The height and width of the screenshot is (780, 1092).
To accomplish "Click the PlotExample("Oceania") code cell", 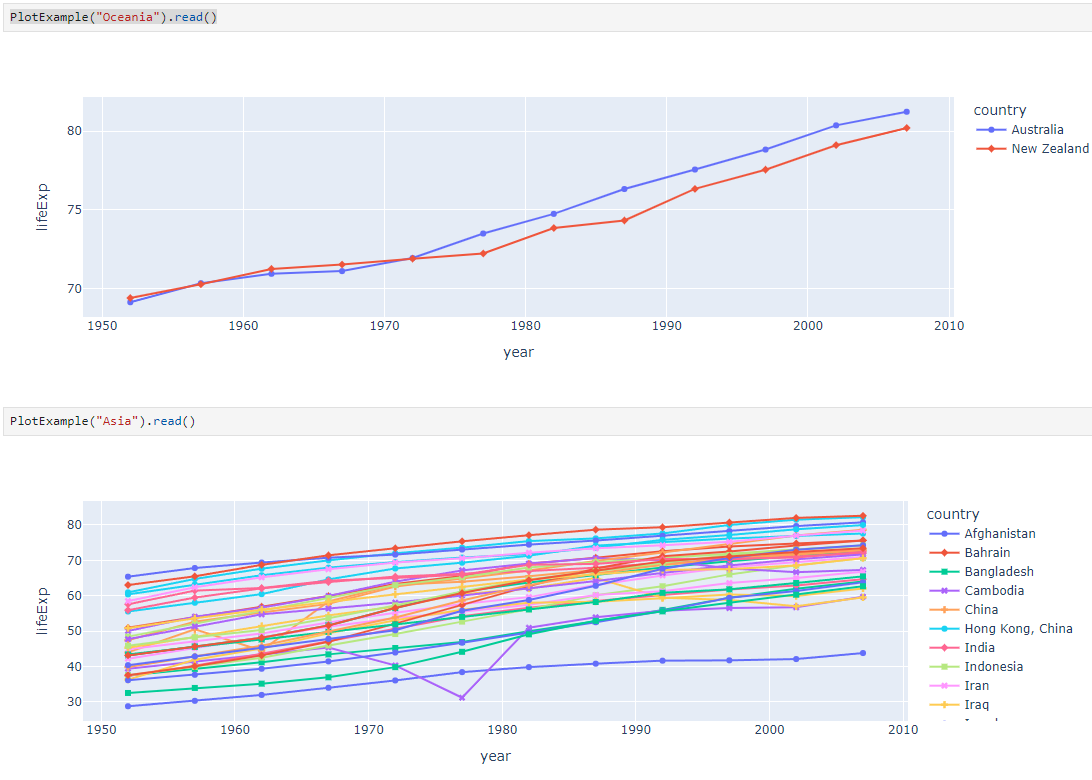I will (547, 17).
